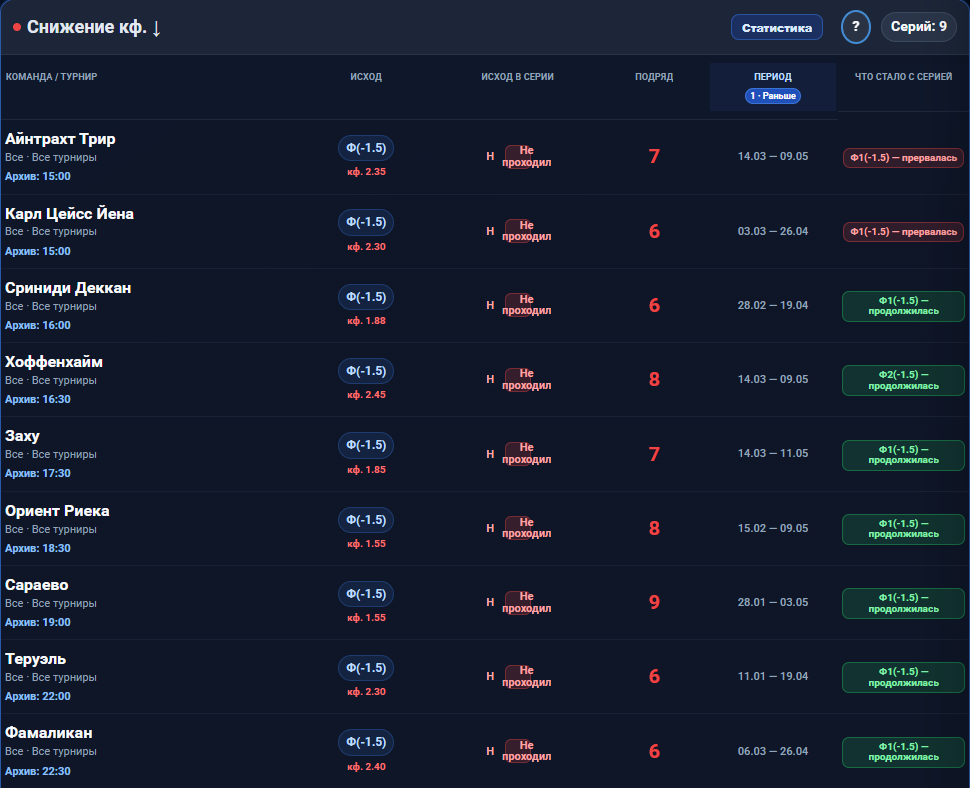Click the 'Не проходил' tag in Теруэль row

pos(526,676)
